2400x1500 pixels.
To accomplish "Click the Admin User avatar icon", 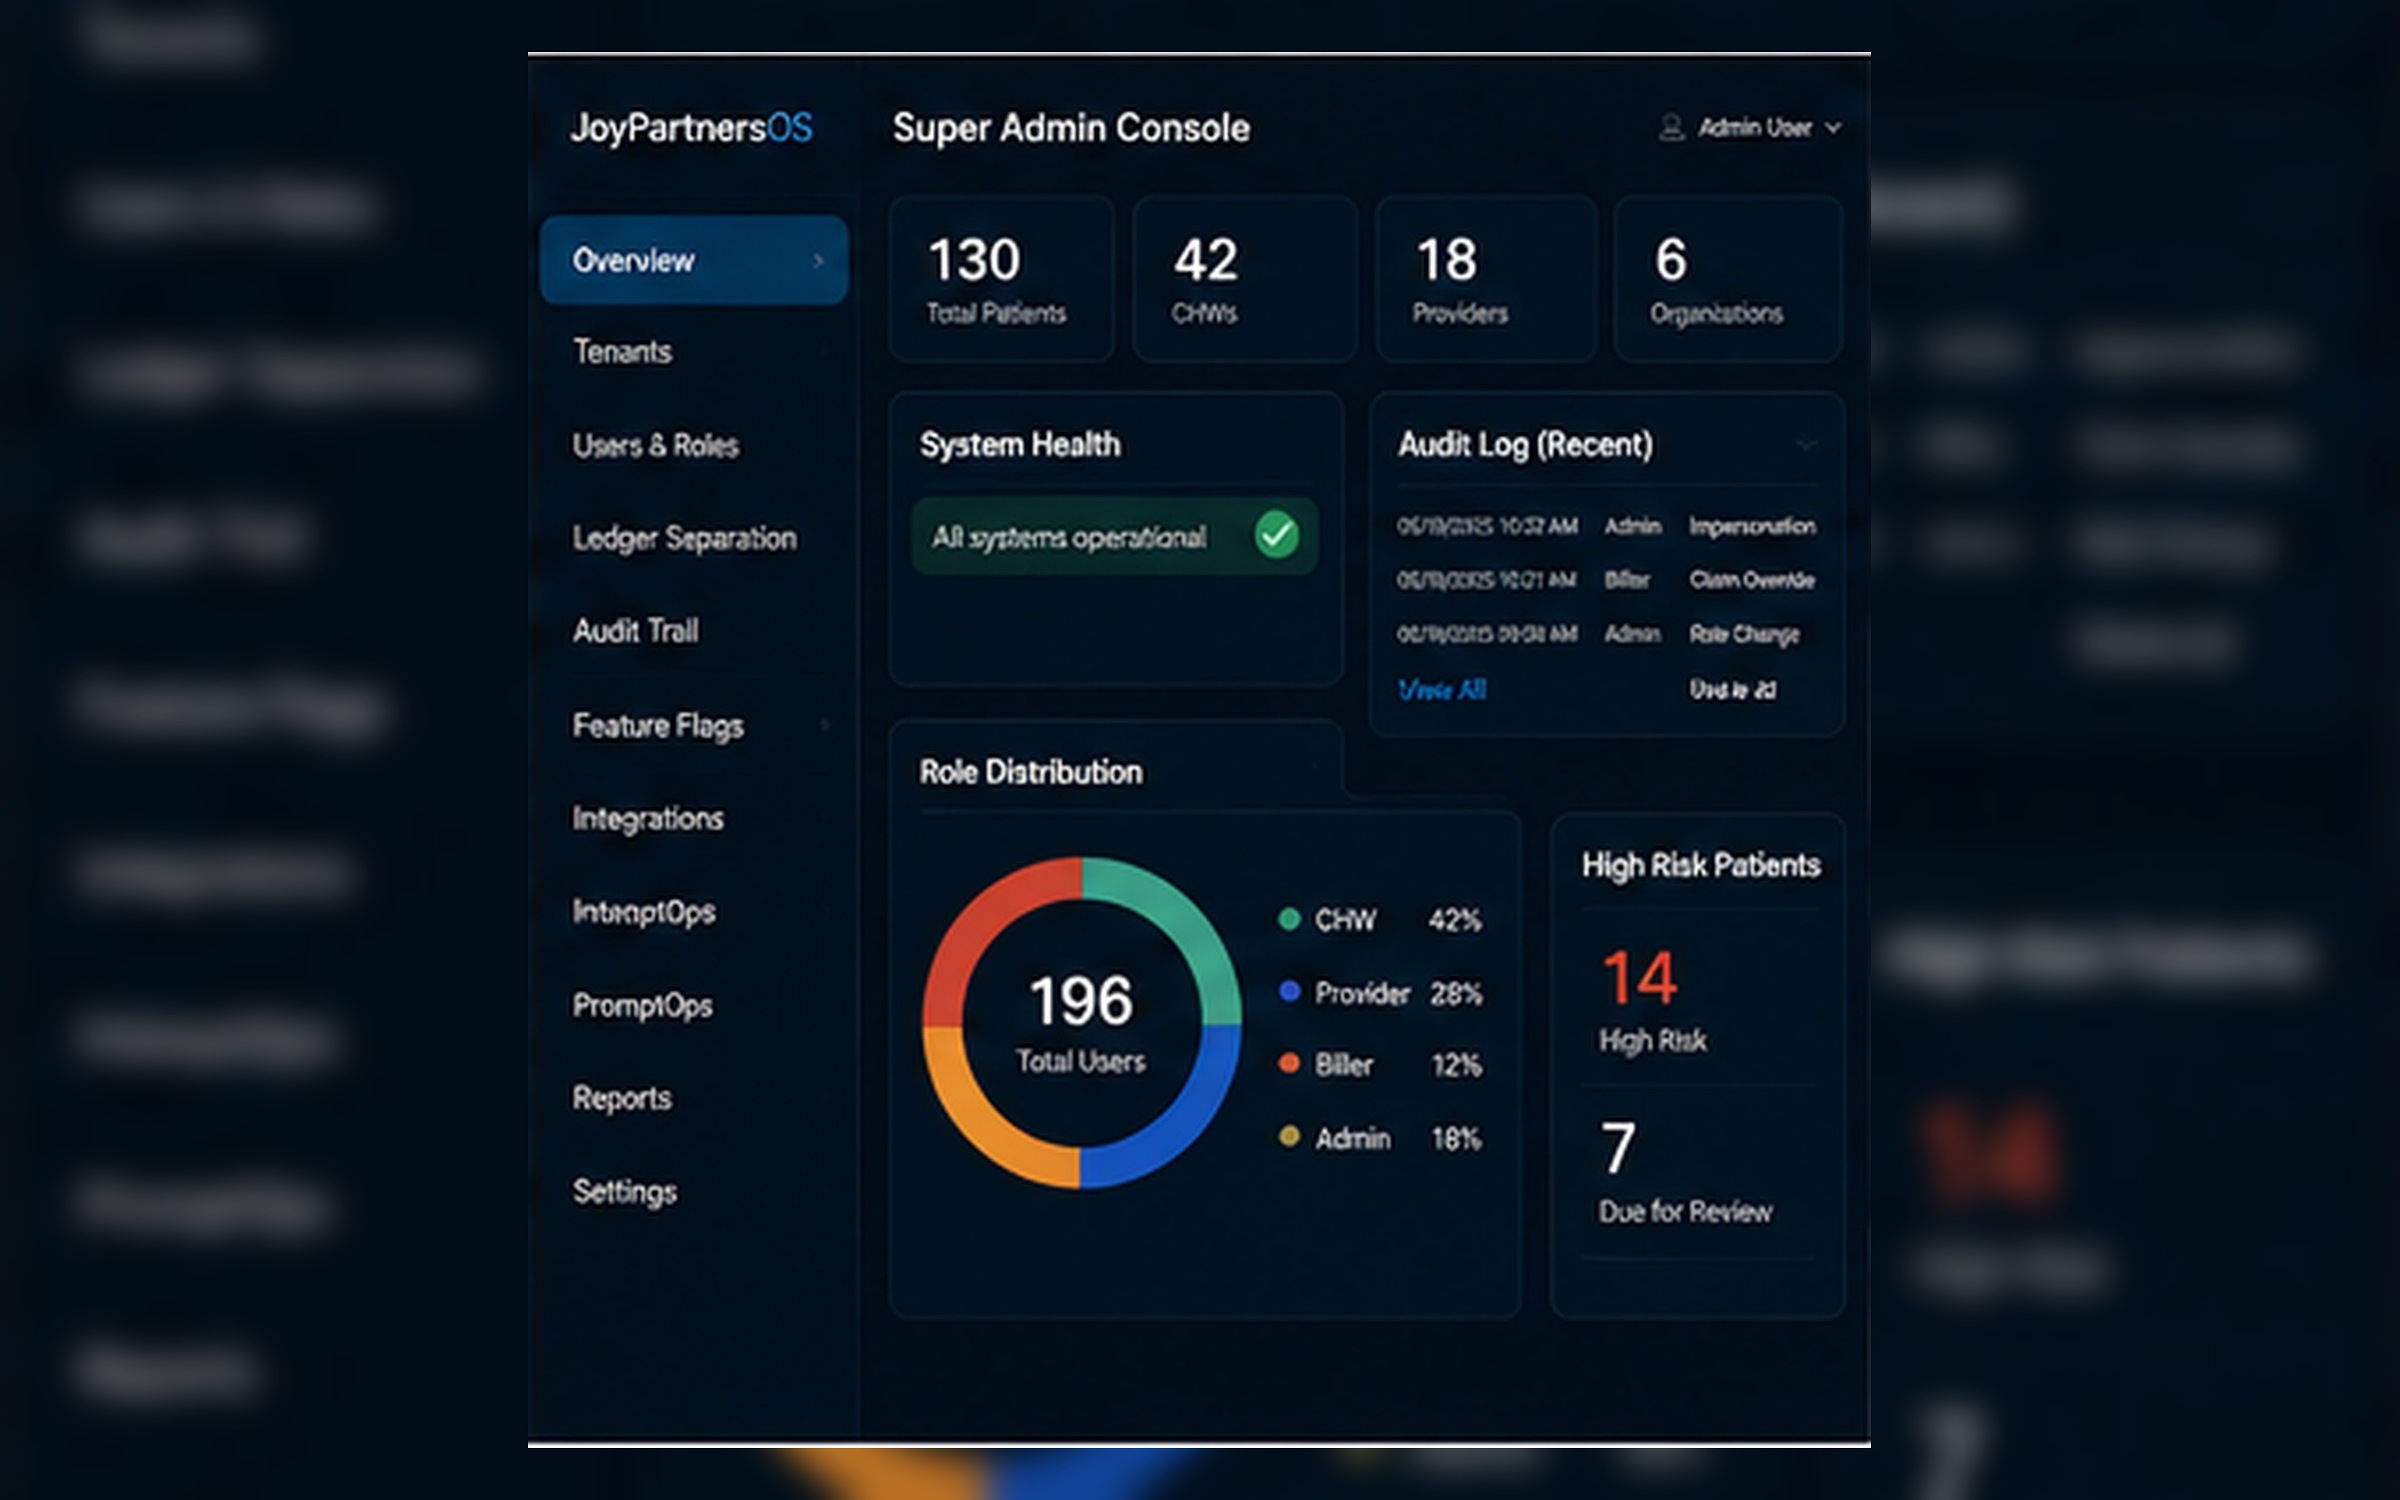I will coord(1671,127).
